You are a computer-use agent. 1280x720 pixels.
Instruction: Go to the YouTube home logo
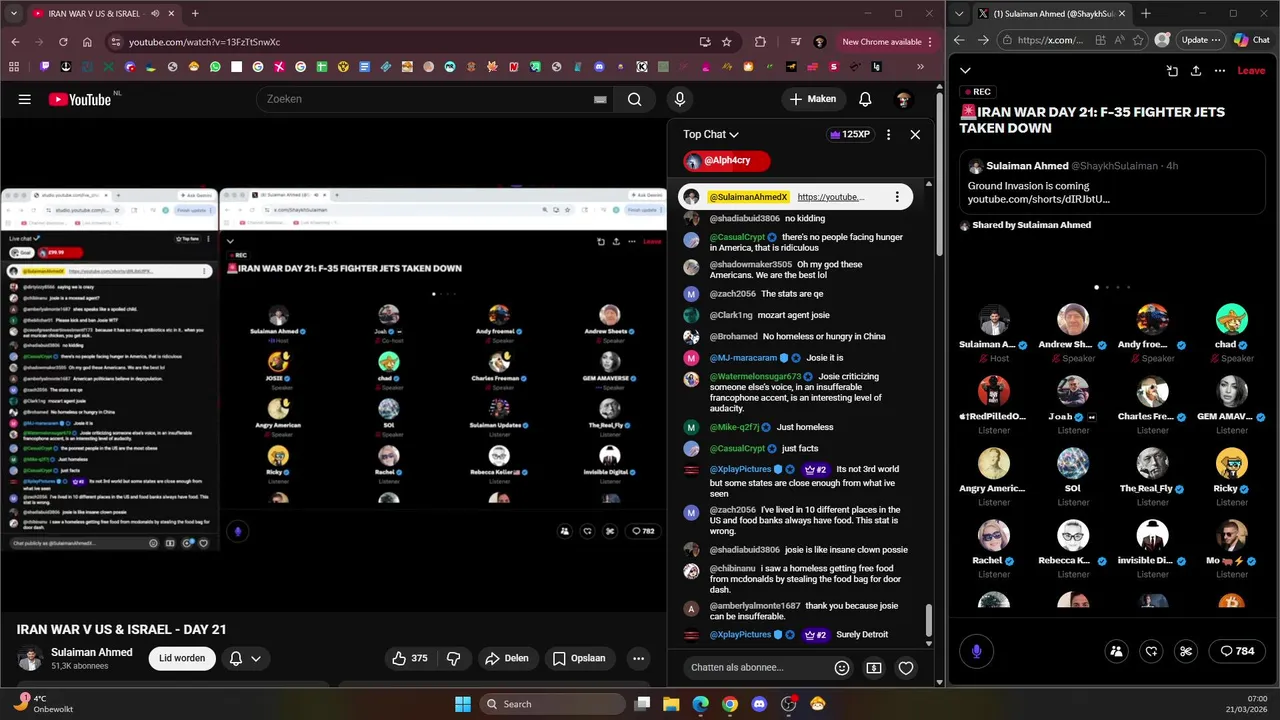tap(80, 99)
